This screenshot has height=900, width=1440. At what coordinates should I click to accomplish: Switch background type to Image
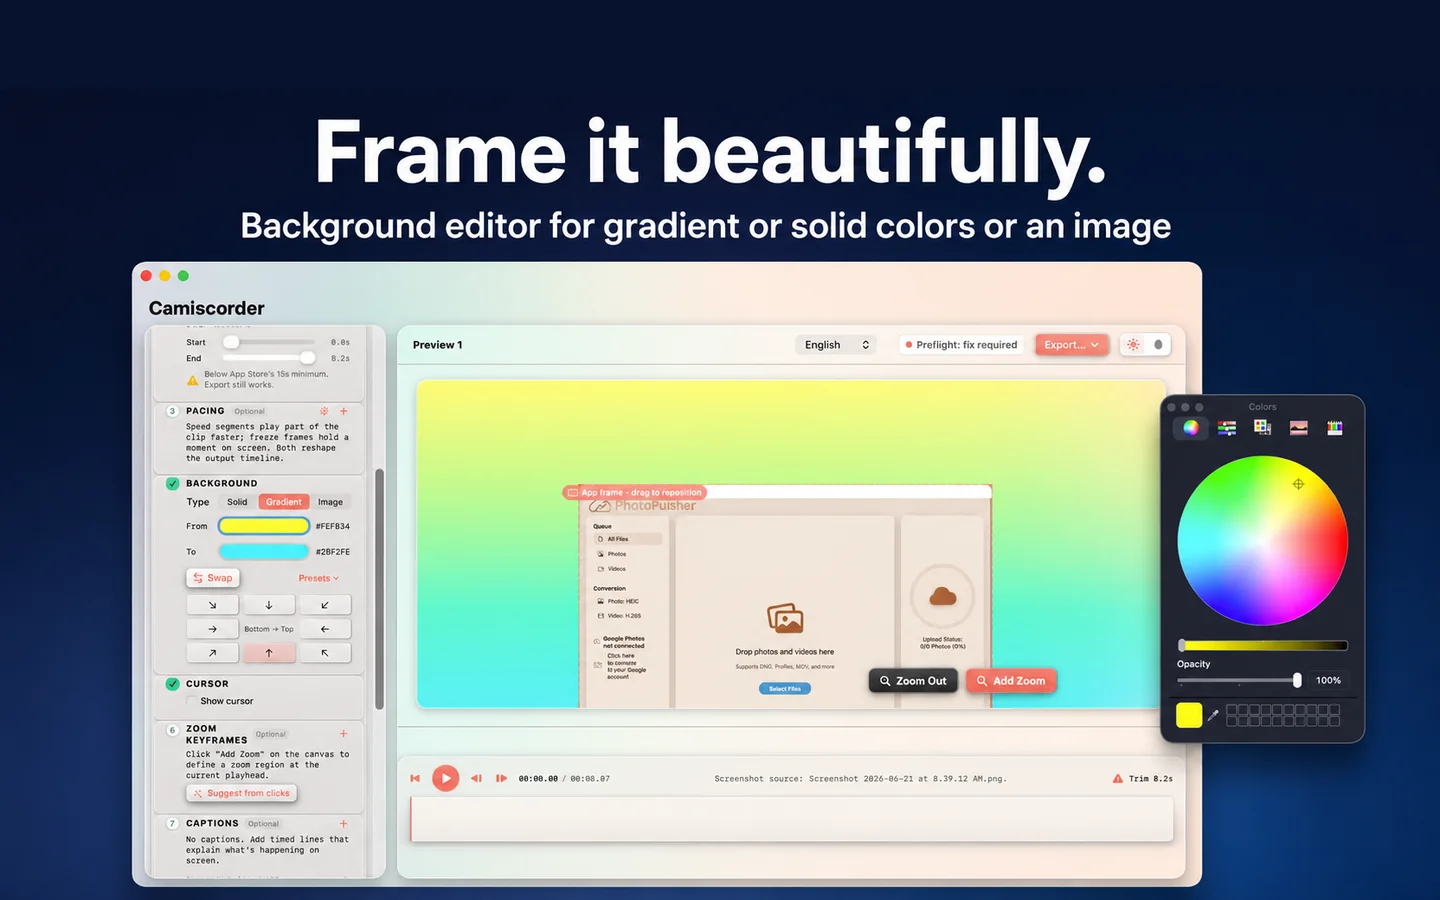coord(330,502)
